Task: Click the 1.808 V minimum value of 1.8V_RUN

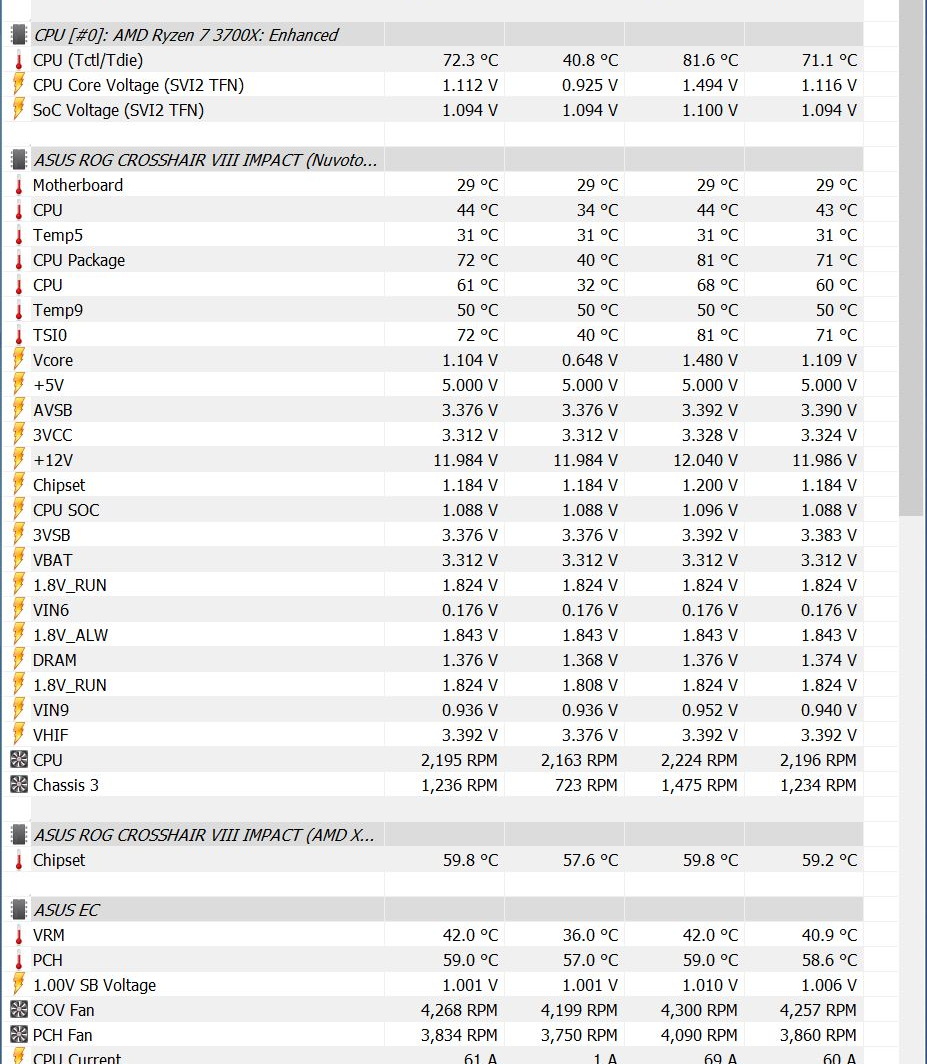Action: (590, 685)
